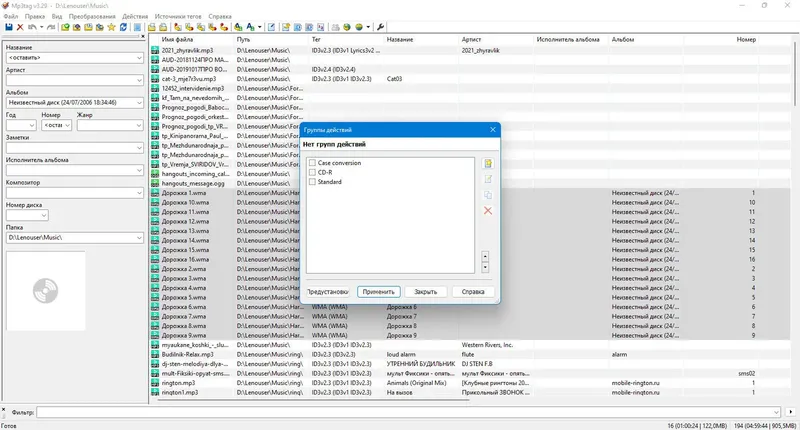Screen dimensions: 800x430
Task: Select the file 2021_zhyravlik.mp3
Action: pyautogui.click(x=187, y=50)
